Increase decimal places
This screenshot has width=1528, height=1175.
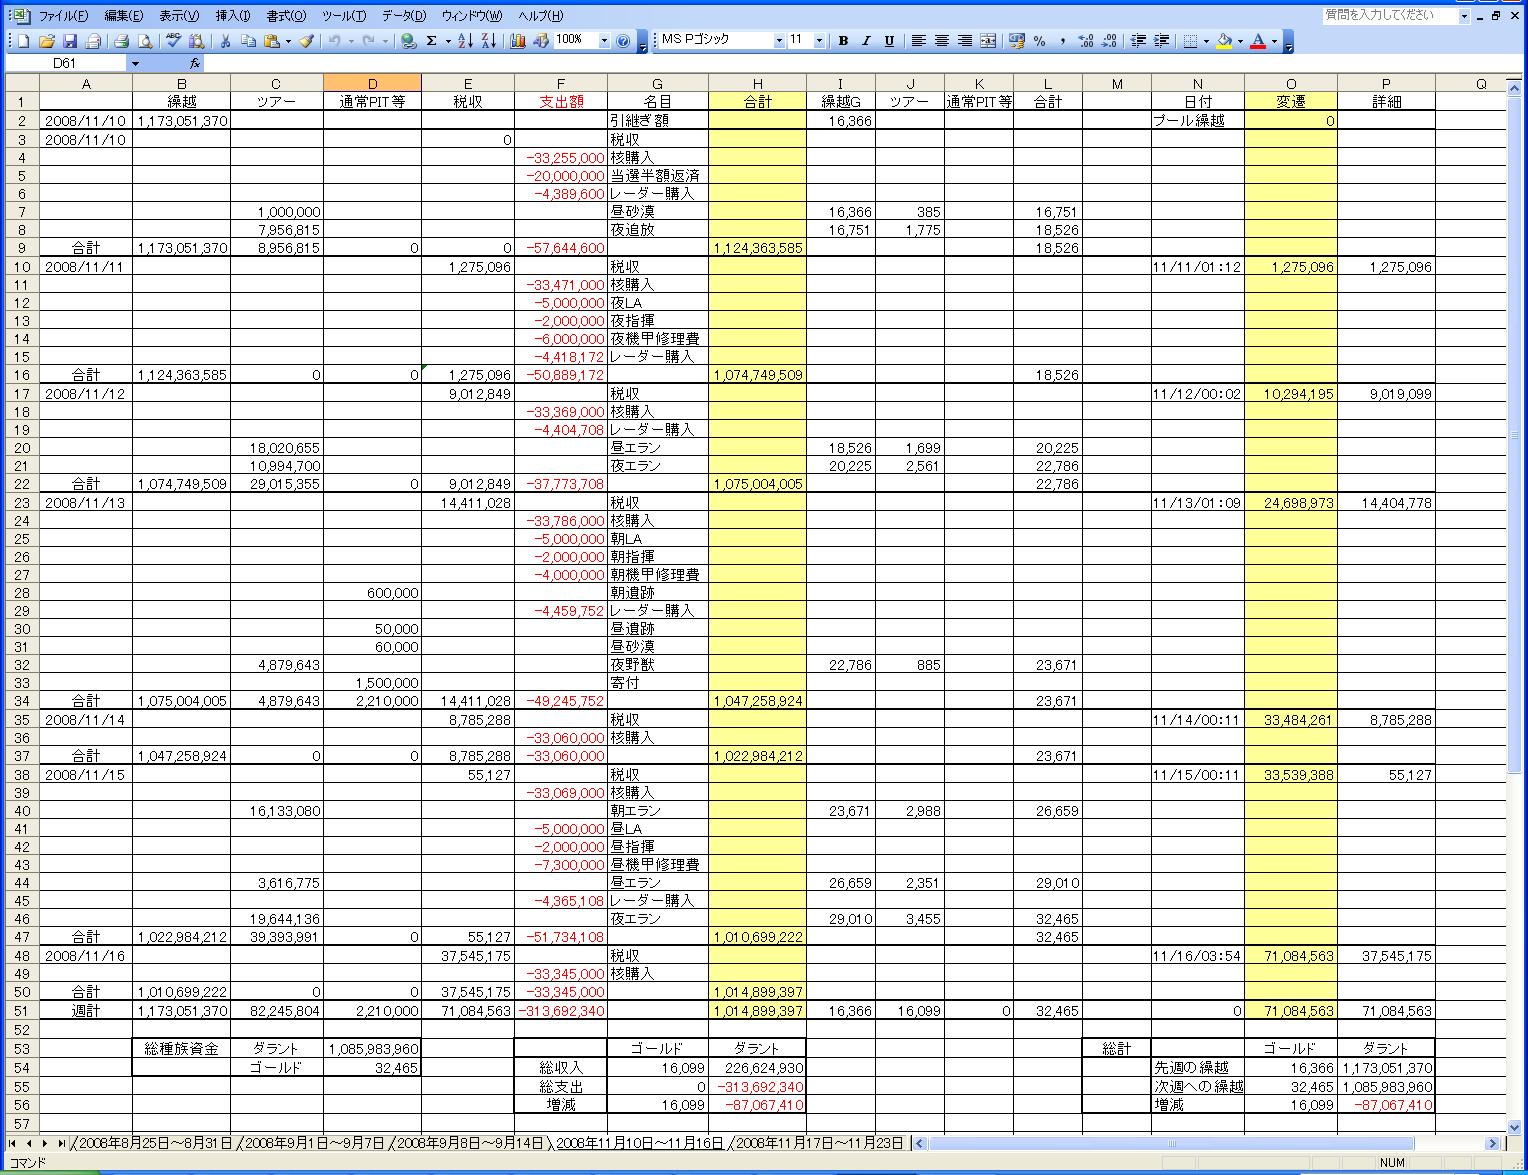click(1087, 41)
